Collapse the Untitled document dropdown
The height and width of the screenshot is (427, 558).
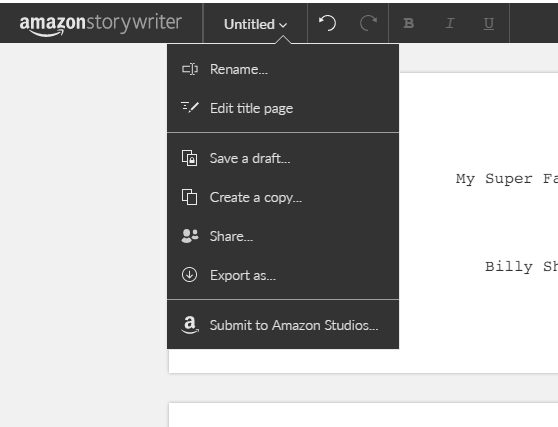click(x=255, y=24)
